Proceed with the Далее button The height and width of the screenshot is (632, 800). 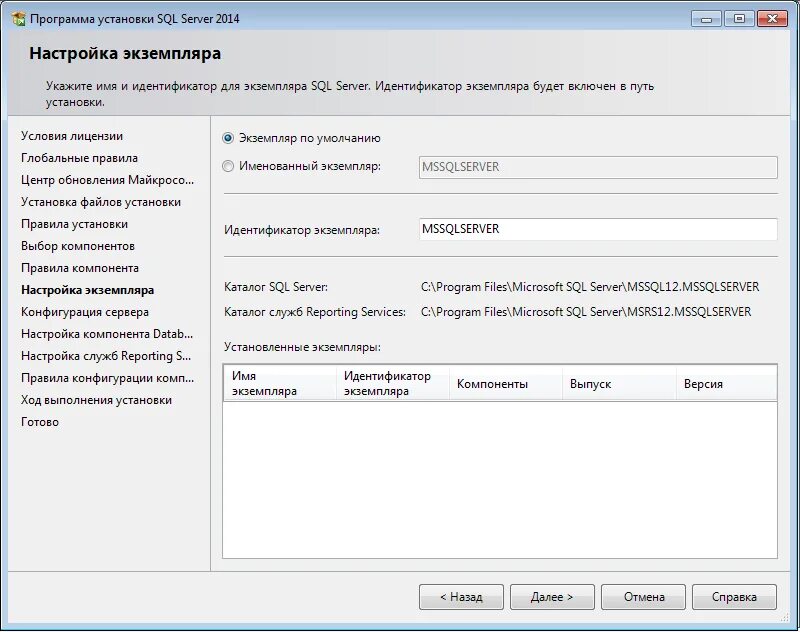tap(552, 597)
